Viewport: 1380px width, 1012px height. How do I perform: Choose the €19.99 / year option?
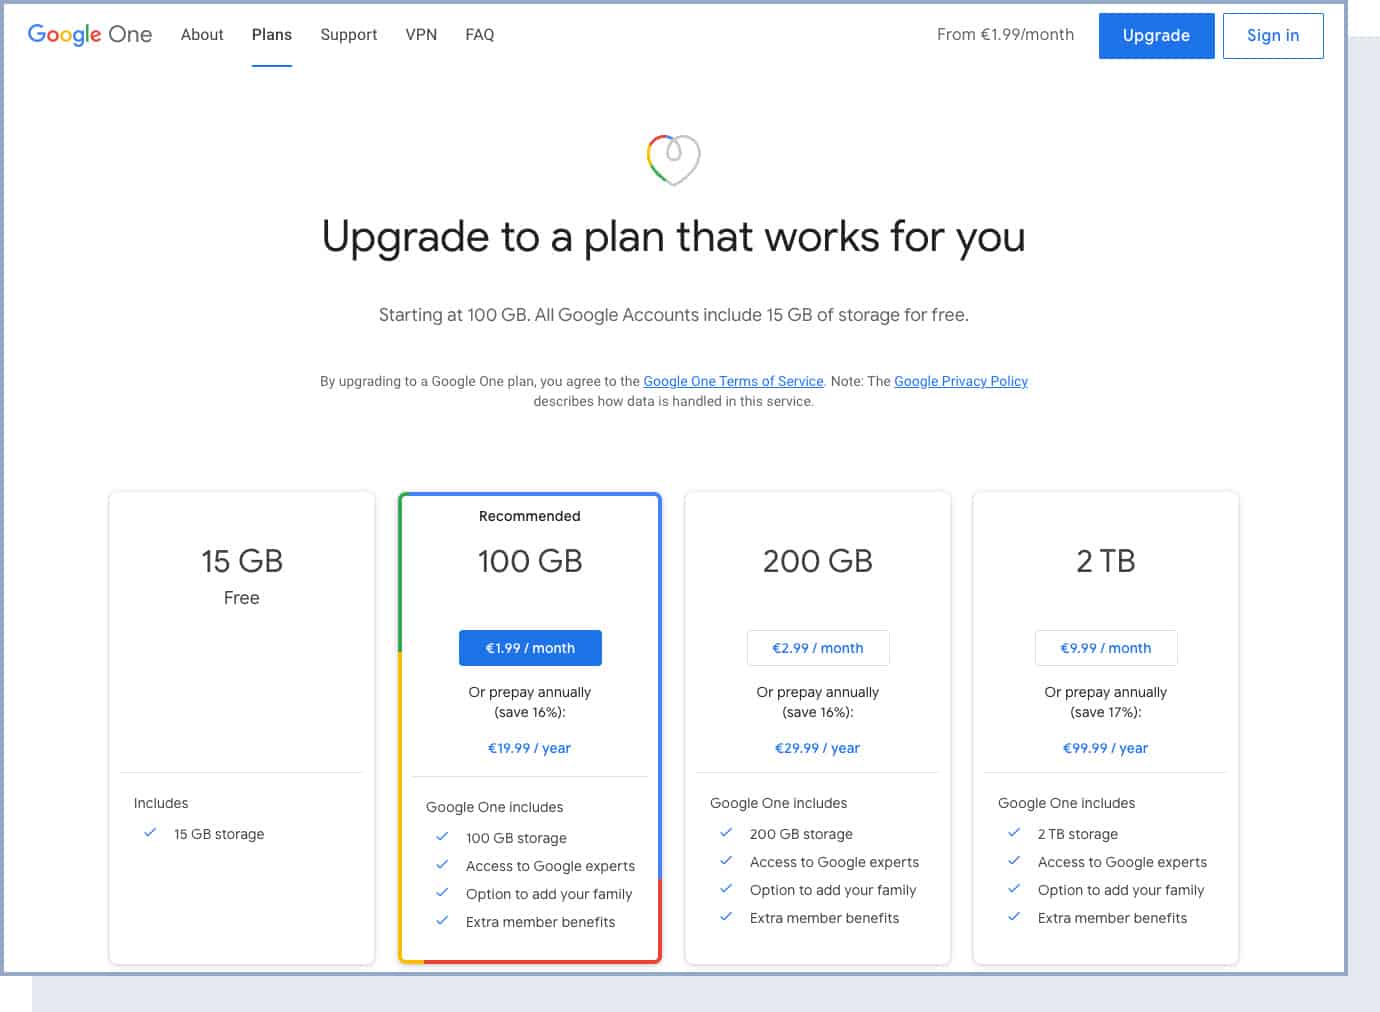coord(529,748)
